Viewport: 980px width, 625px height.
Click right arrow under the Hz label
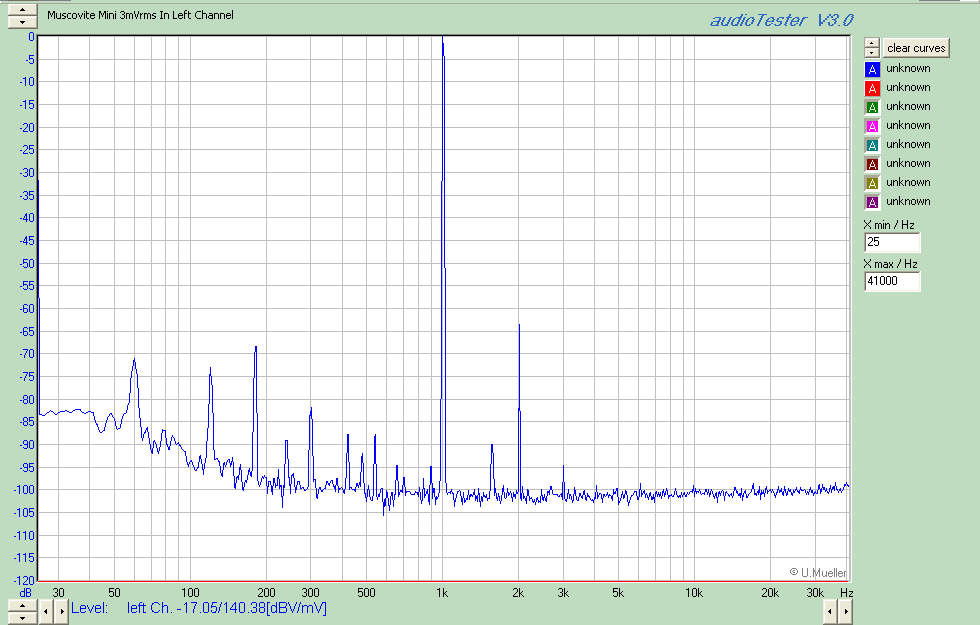pos(845,611)
